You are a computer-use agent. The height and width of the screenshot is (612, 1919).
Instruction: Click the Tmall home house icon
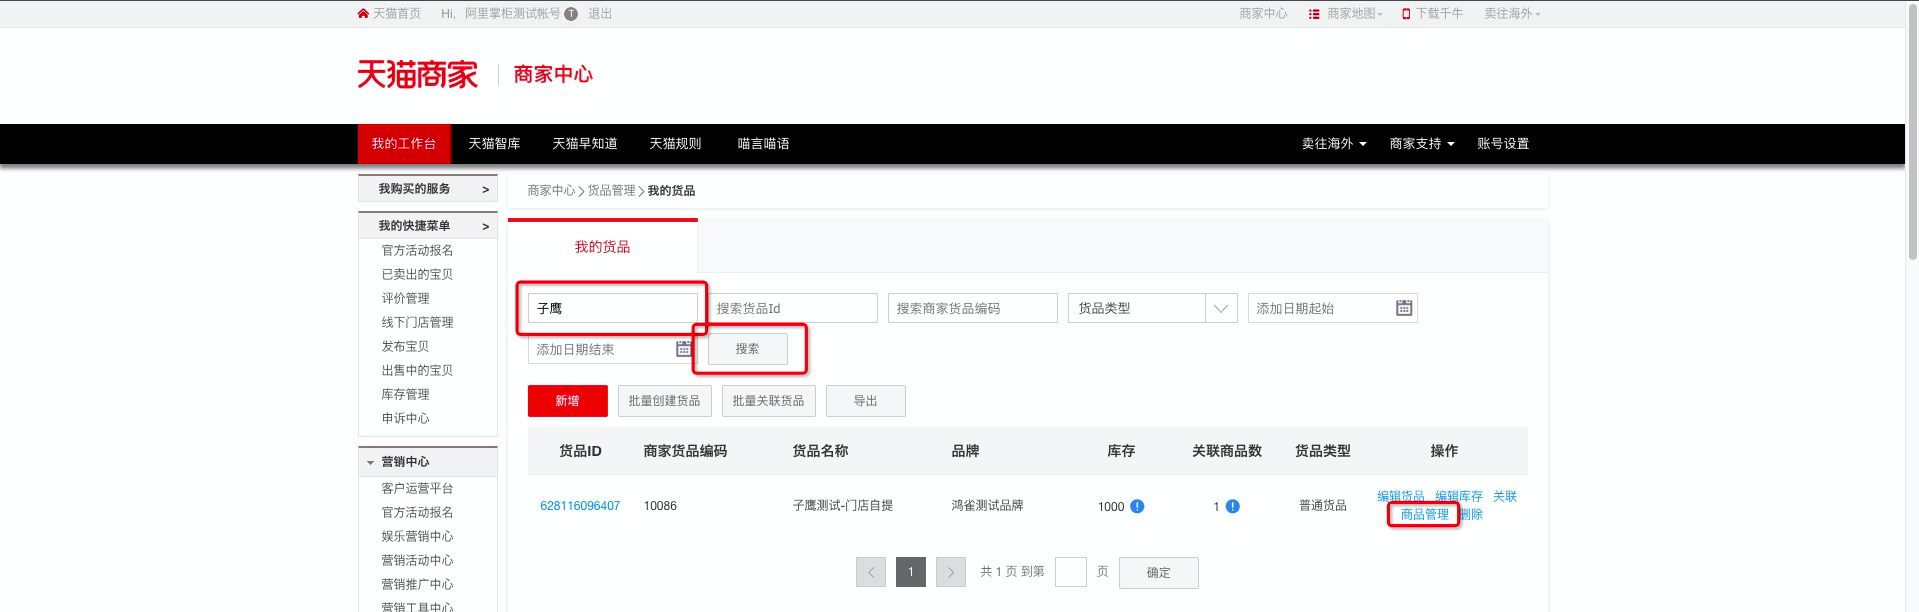pyautogui.click(x=363, y=14)
